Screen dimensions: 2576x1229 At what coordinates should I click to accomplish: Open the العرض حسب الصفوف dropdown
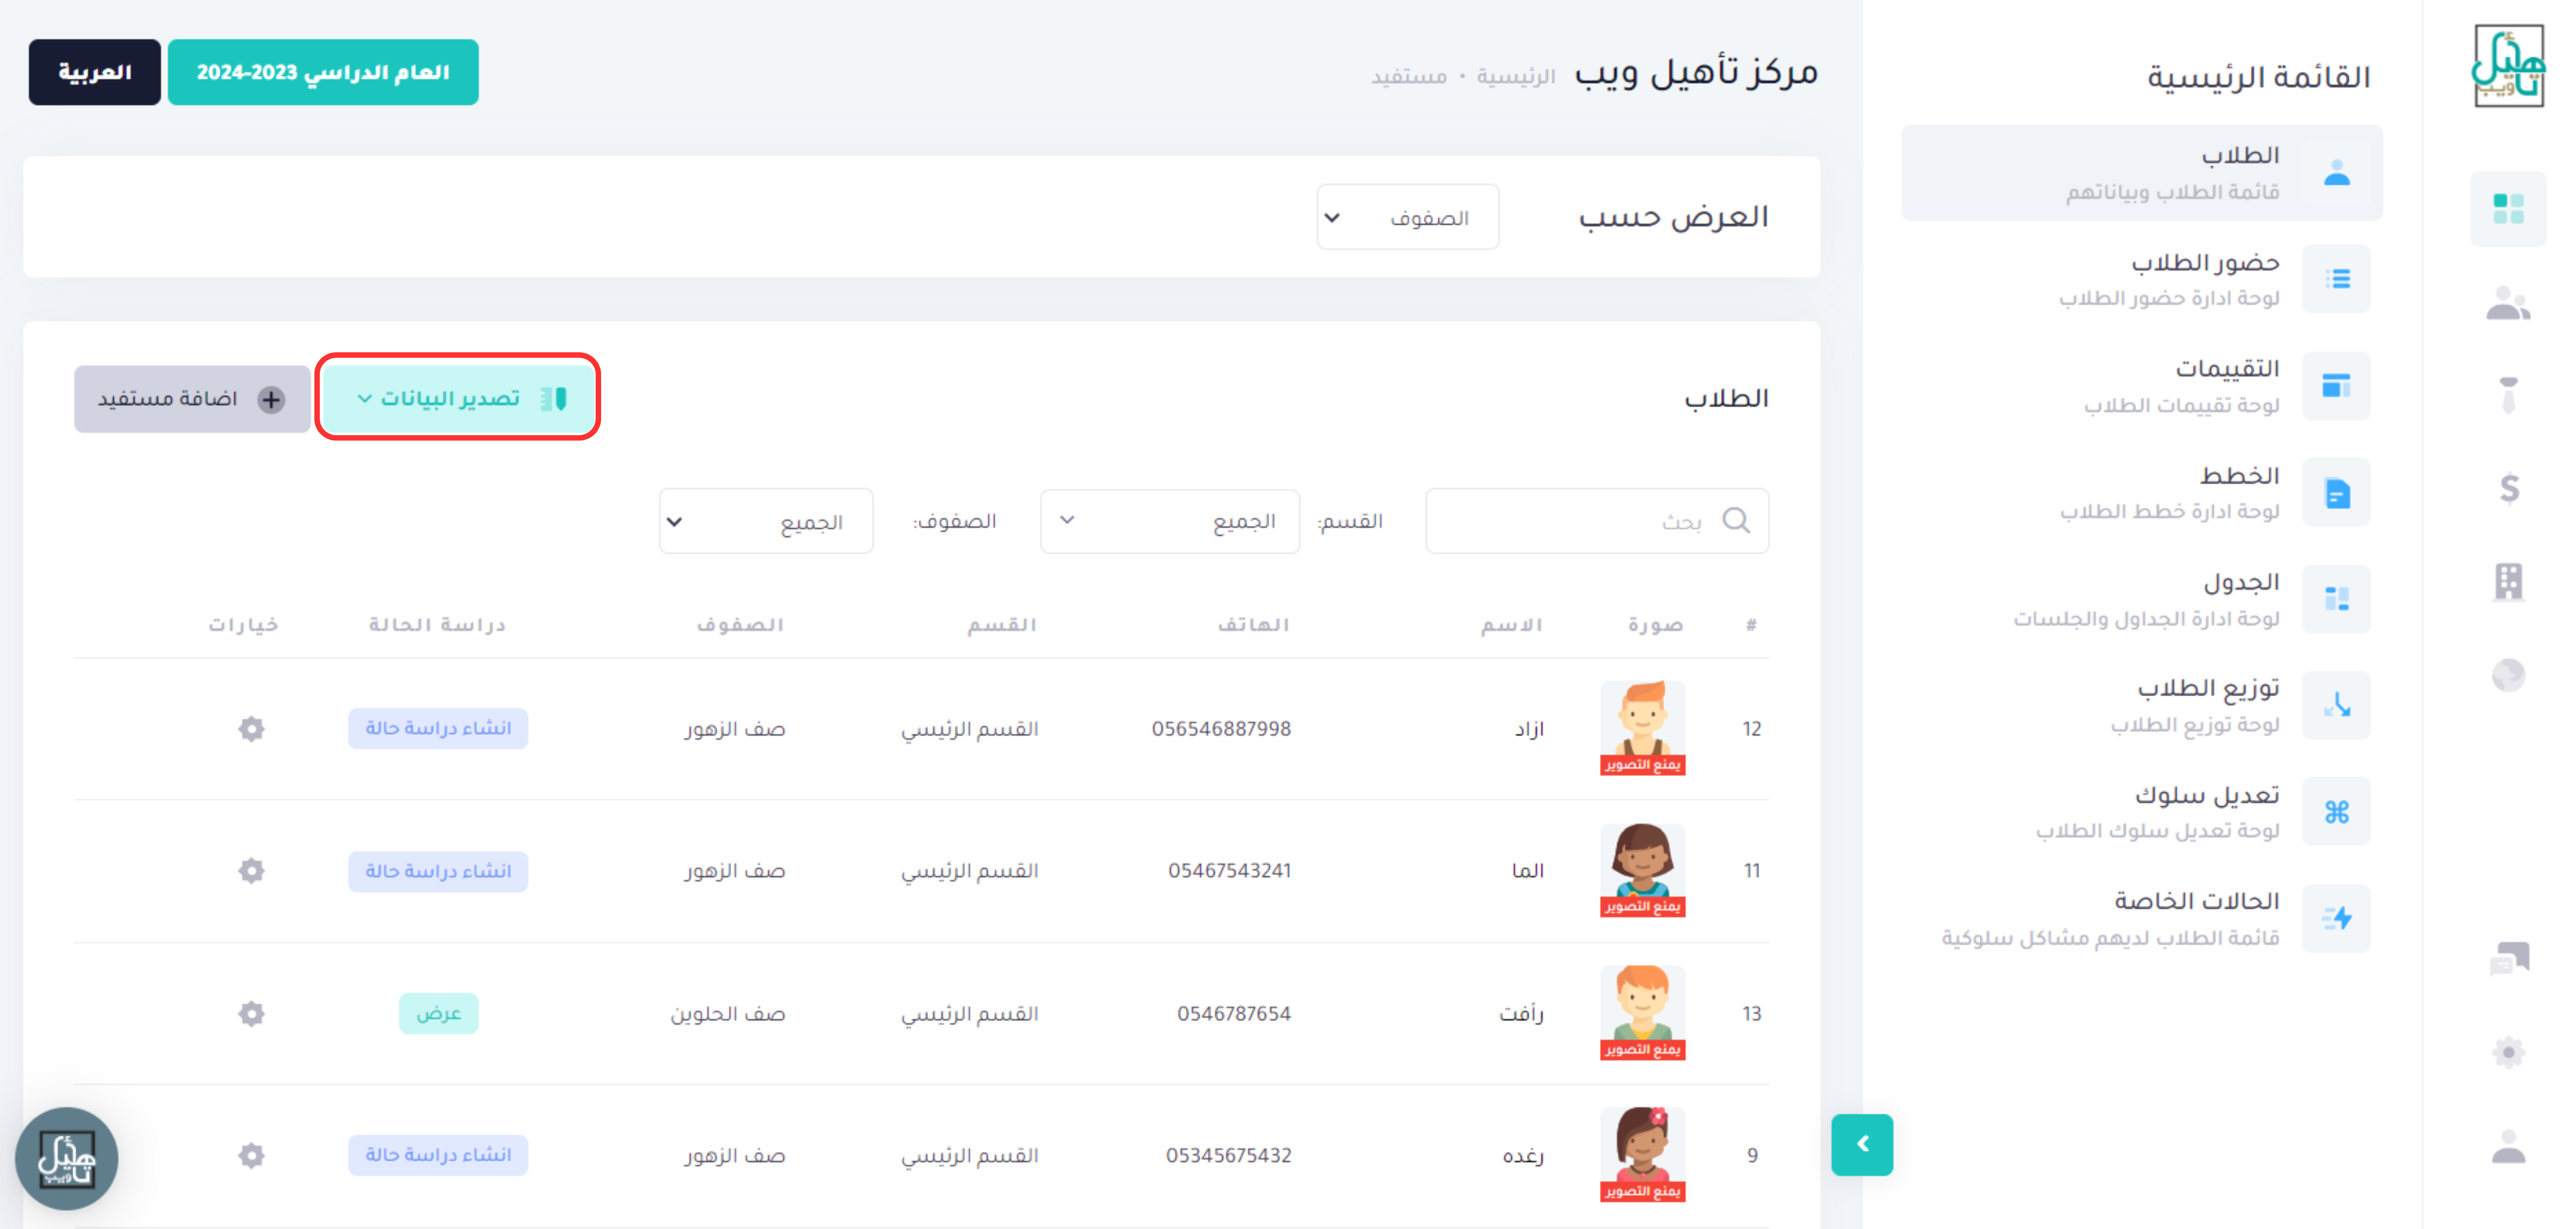coord(1408,217)
